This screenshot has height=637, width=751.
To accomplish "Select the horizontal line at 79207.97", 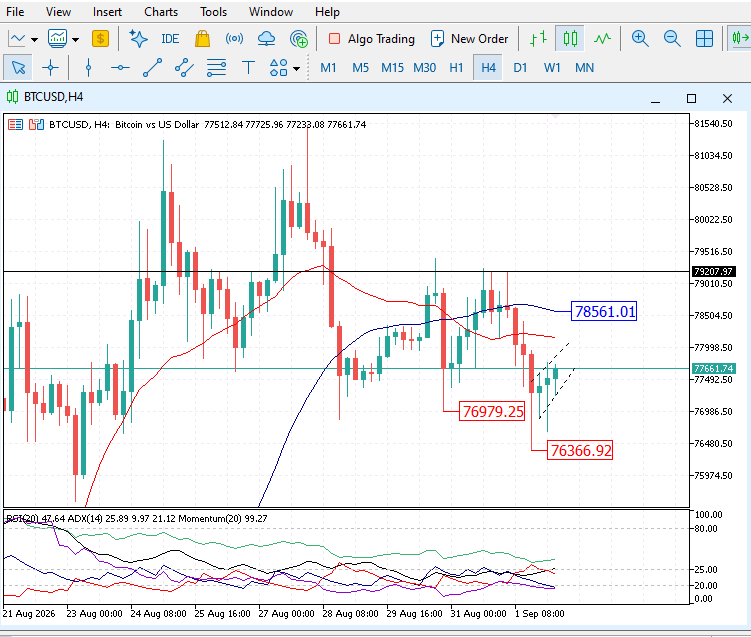I will coord(346,272).
